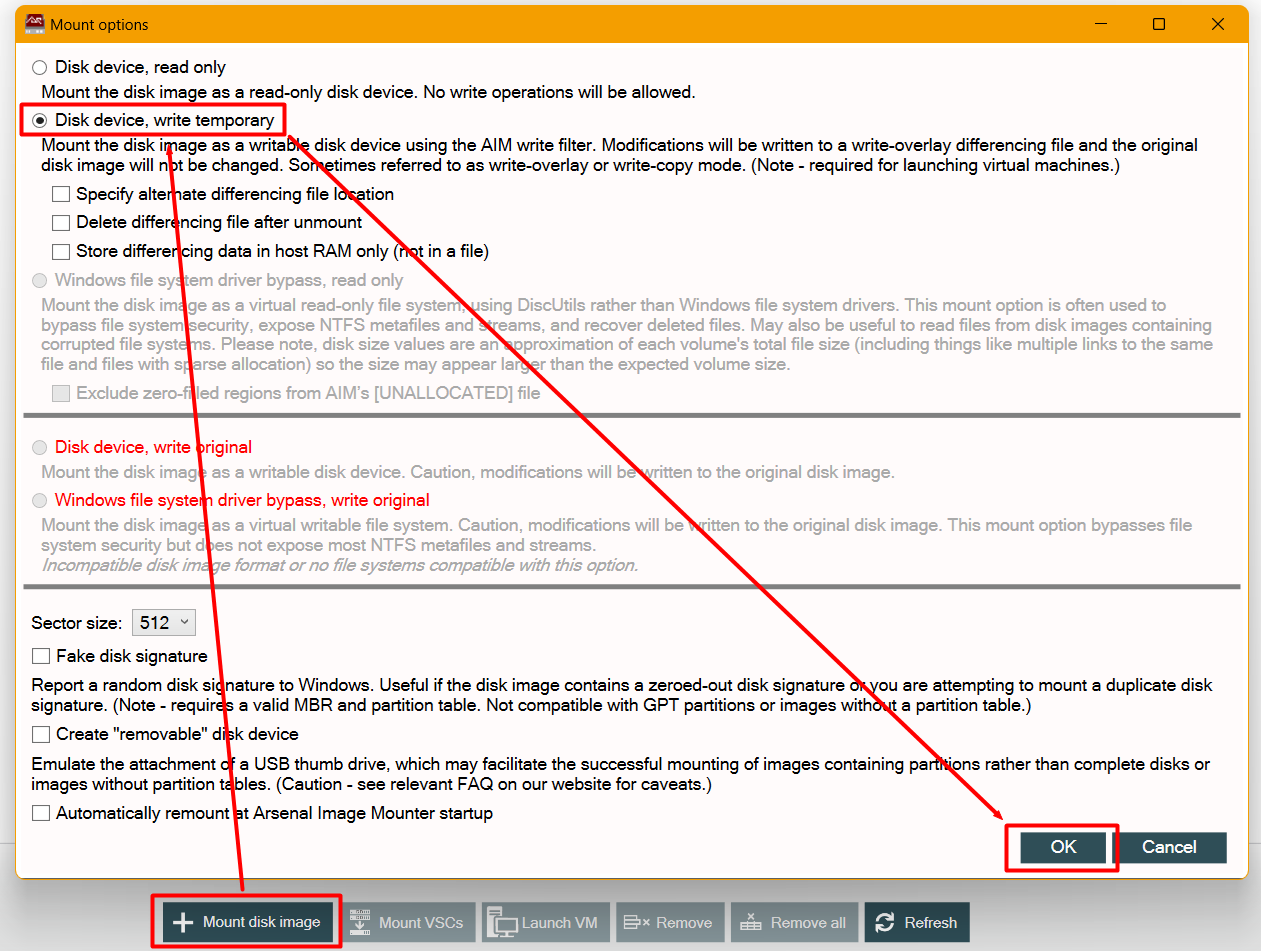Click text "No write operations will be allowed."
The height and width of the screenshot is (951, 1261).
(x=559, y=92)
